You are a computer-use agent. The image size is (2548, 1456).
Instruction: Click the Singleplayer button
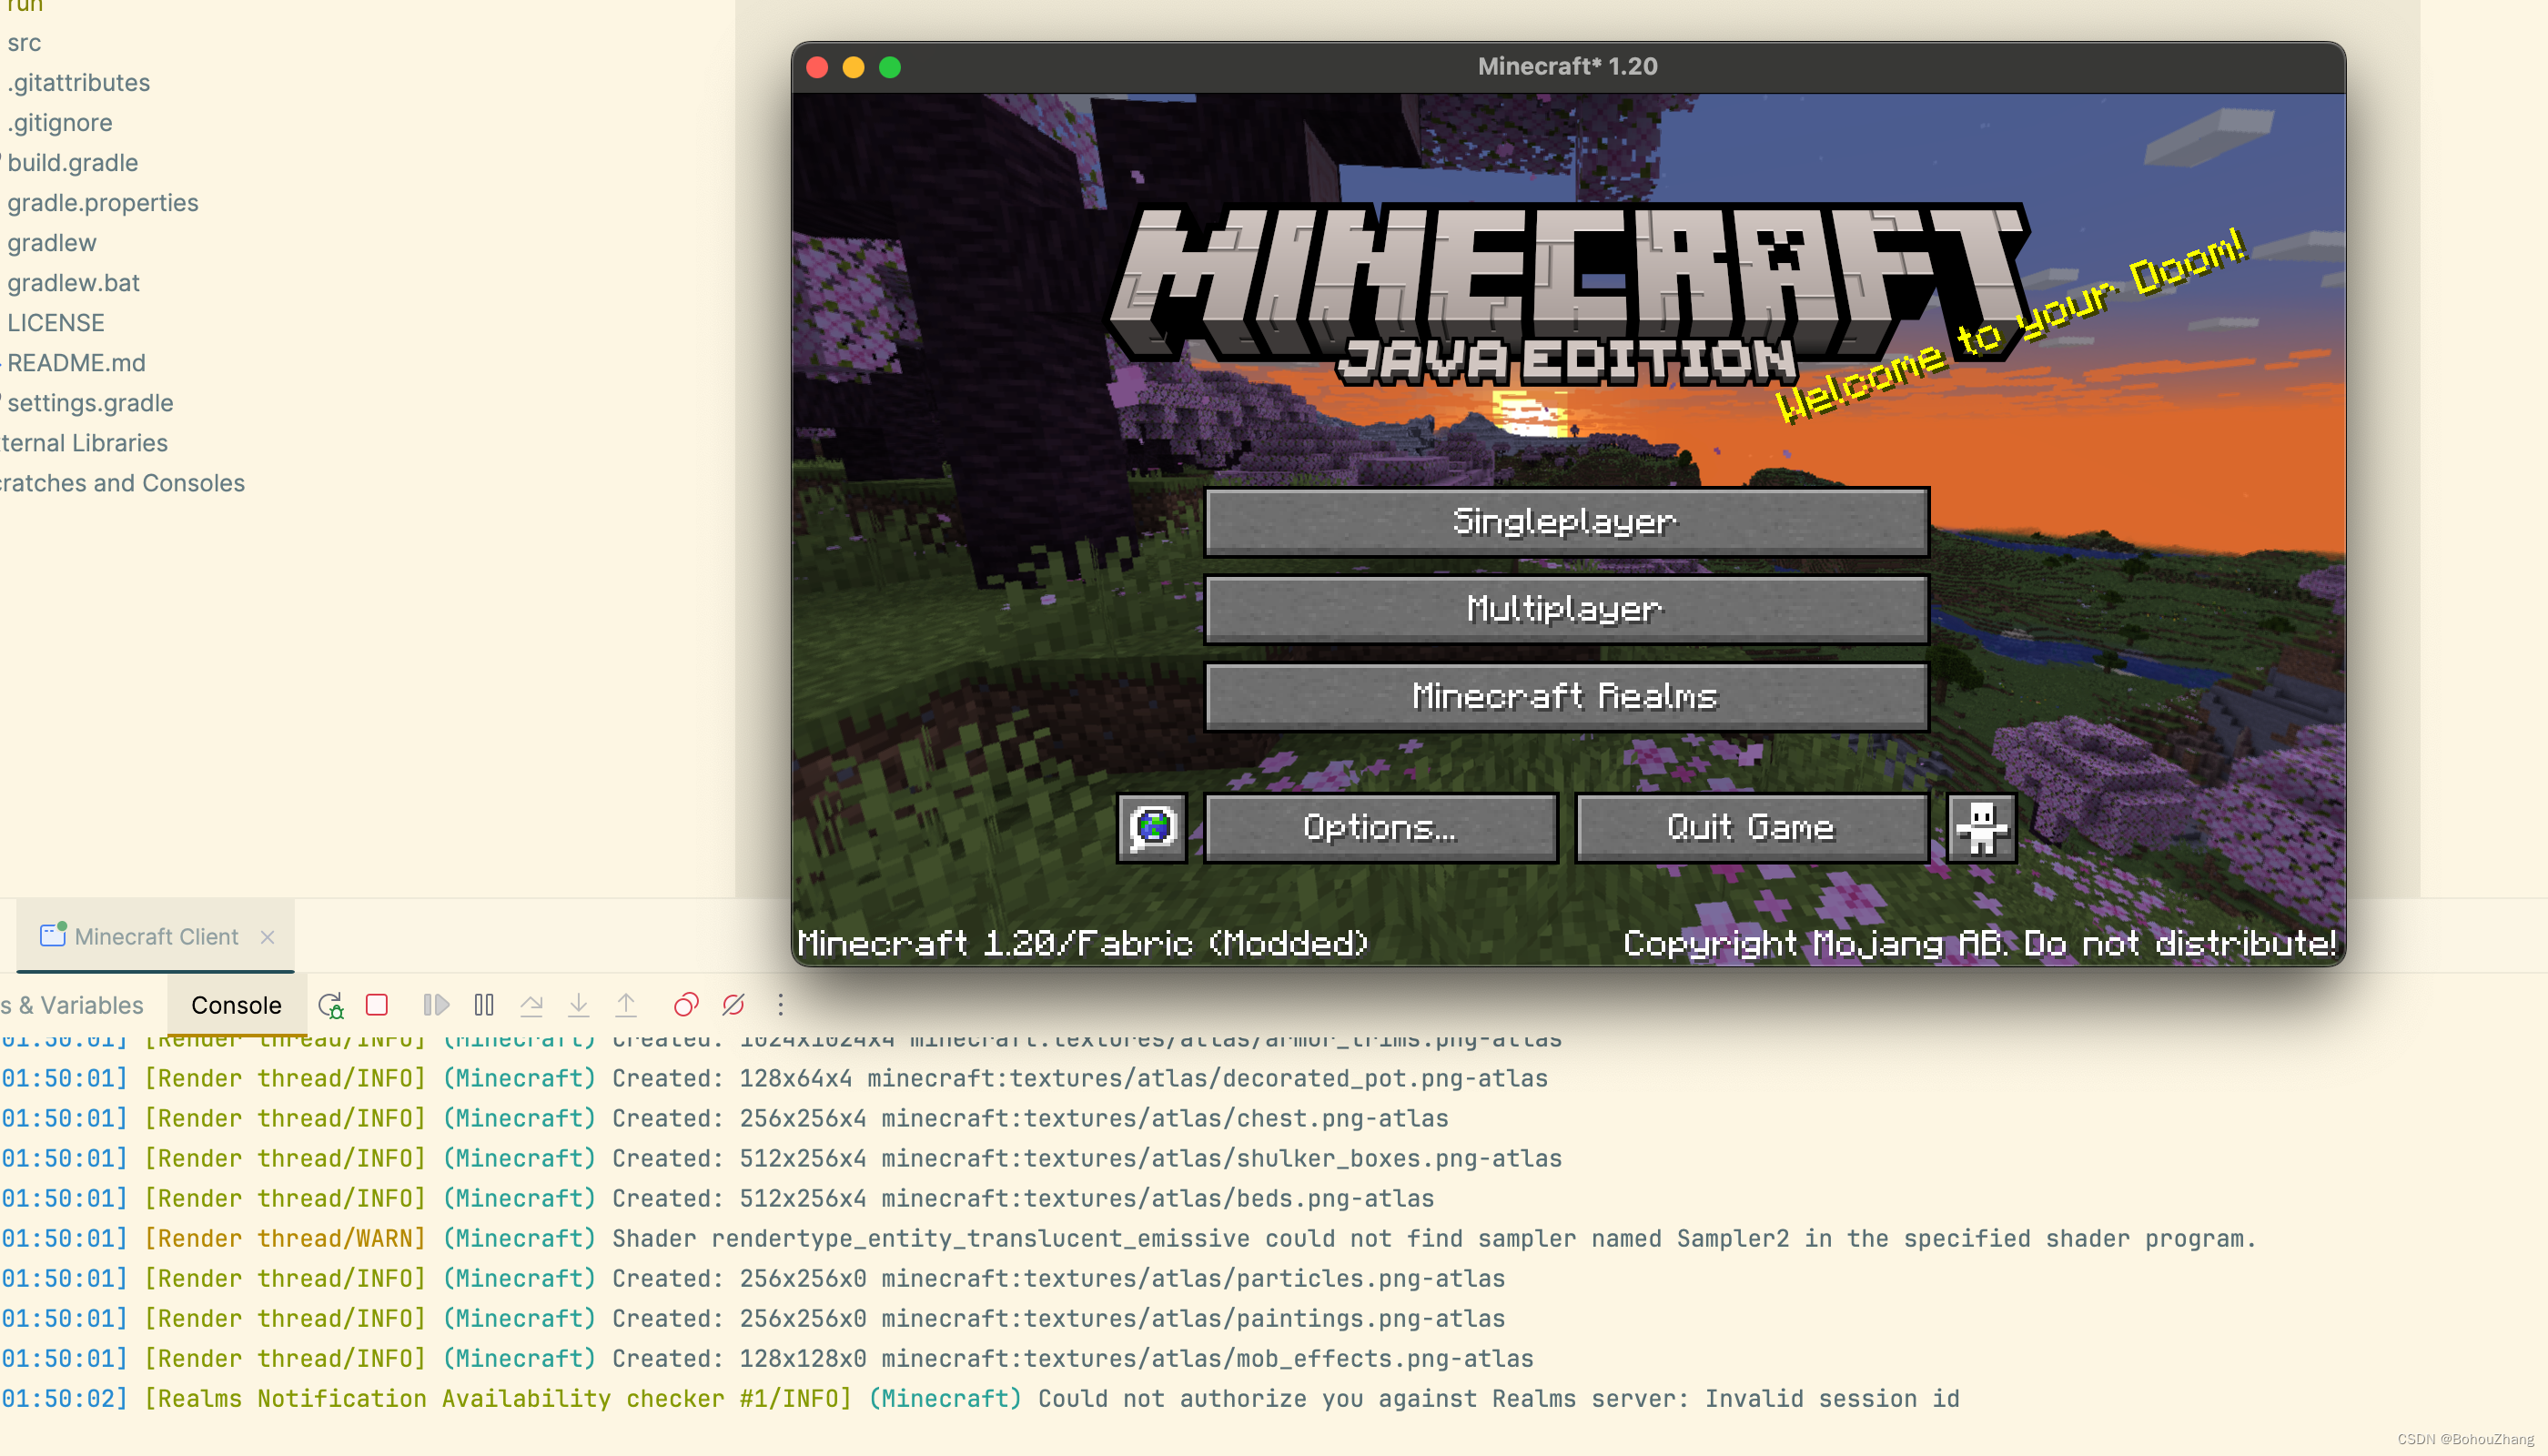pyautogui.click(x=1566, y=522)
